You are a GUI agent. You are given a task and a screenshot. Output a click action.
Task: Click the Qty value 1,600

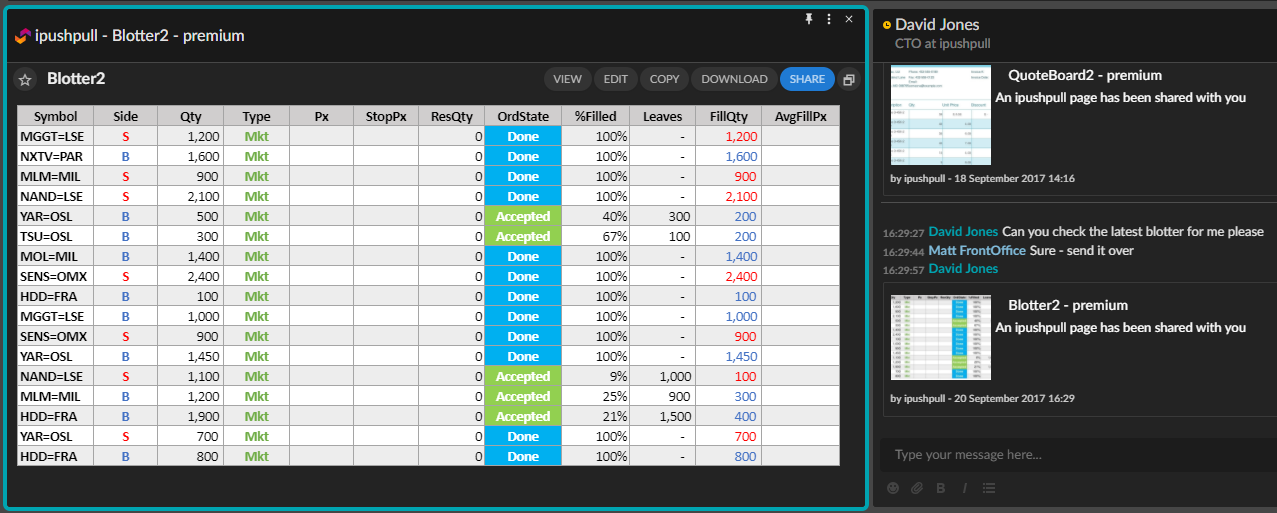191,156
